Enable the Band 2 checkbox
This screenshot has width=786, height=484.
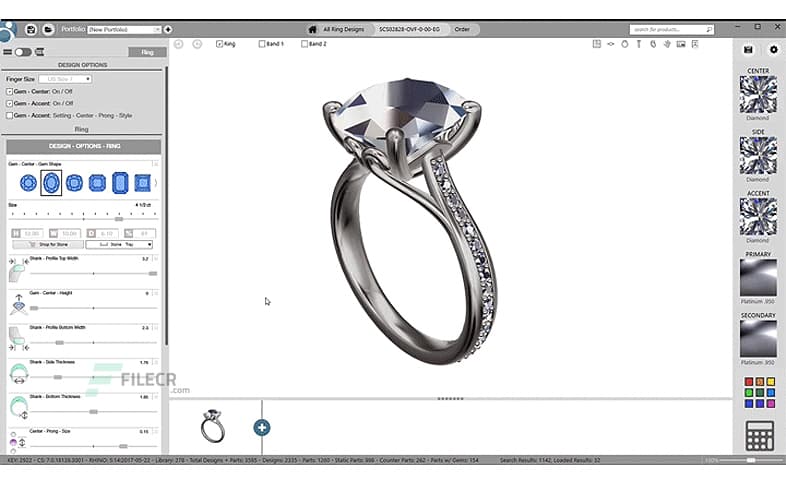click(304, 44)
